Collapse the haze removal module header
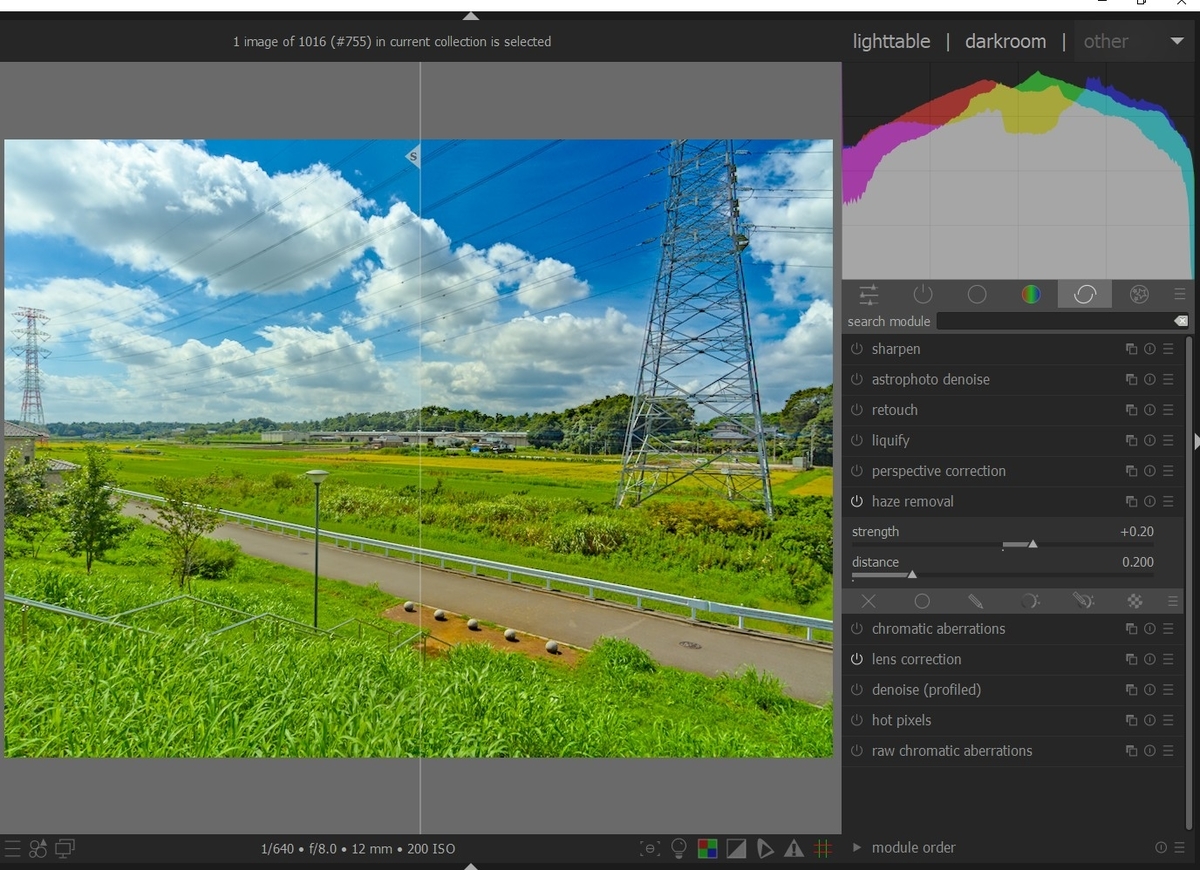Image resolution: width=1200 pixels, height=870 pixels. (912, 501)
